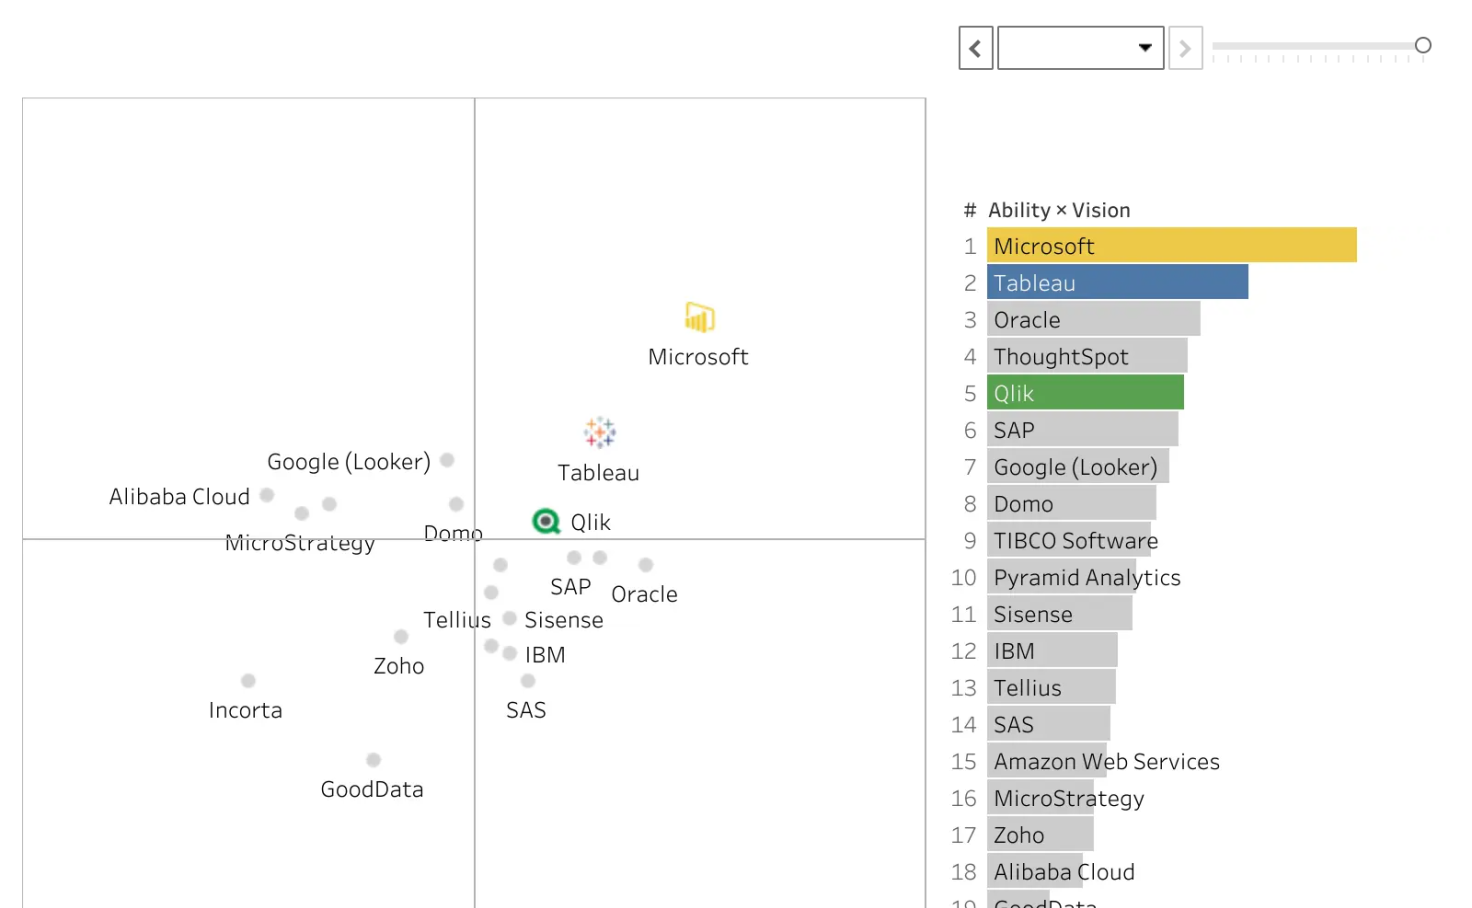This screenshot has width=1472, height=908.
Task: Select the GoodData dot in the chart
Action: 373,760
